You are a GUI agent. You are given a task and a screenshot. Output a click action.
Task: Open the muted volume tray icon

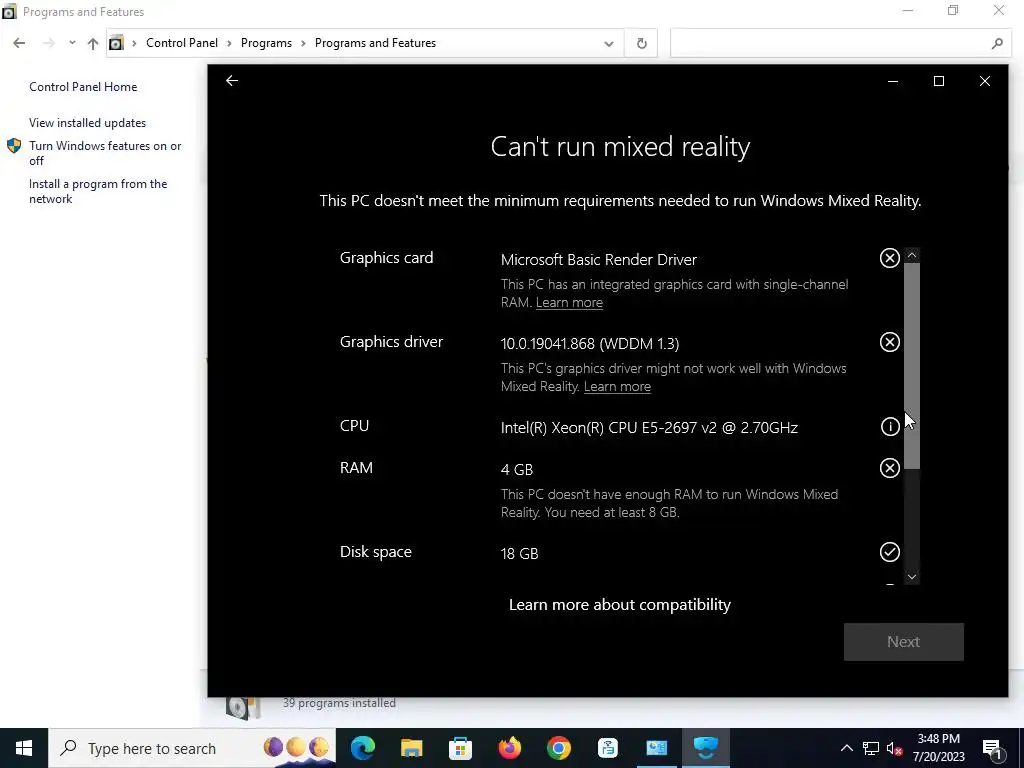pyautogui.click(x=894, y=748)
